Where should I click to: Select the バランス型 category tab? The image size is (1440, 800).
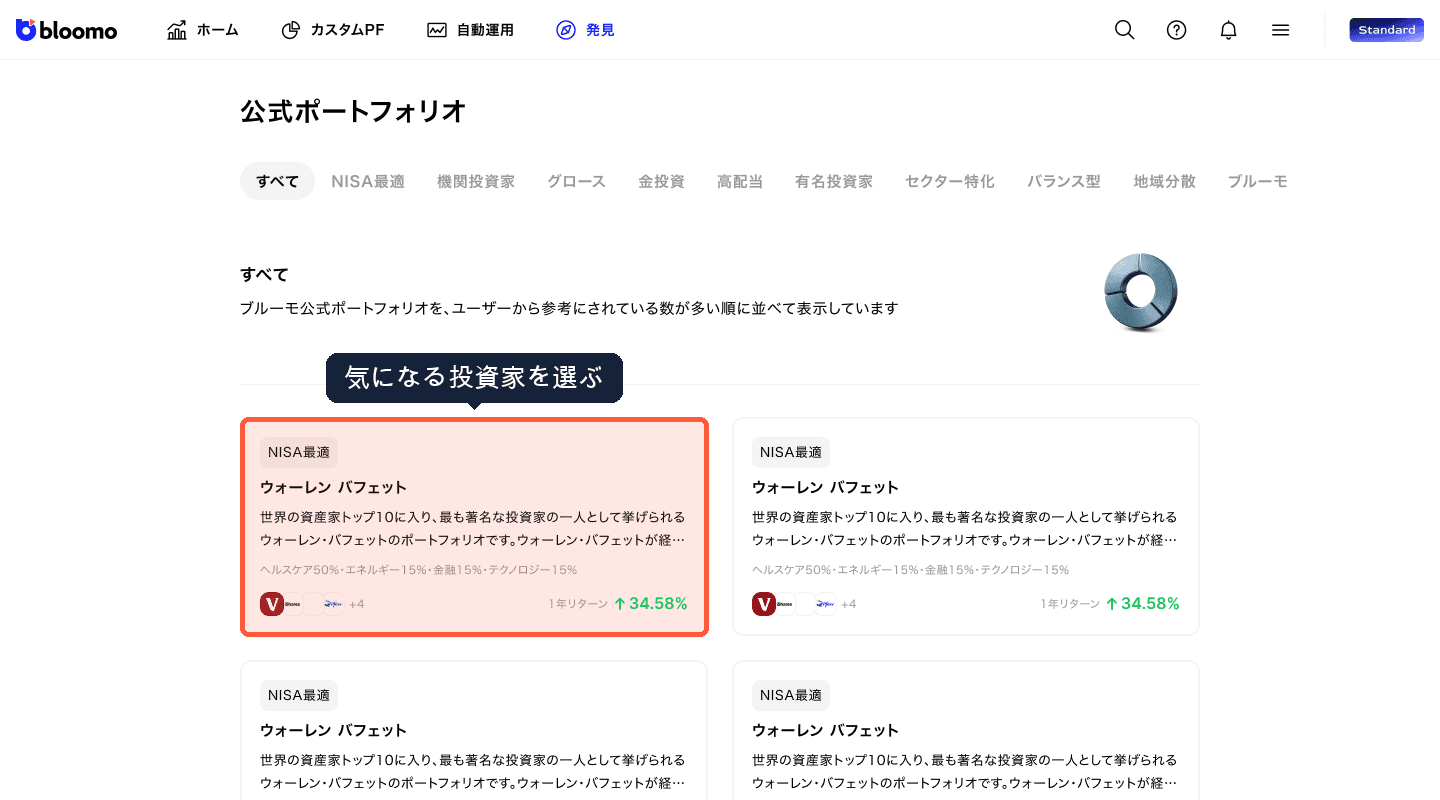coord(1064,181)
